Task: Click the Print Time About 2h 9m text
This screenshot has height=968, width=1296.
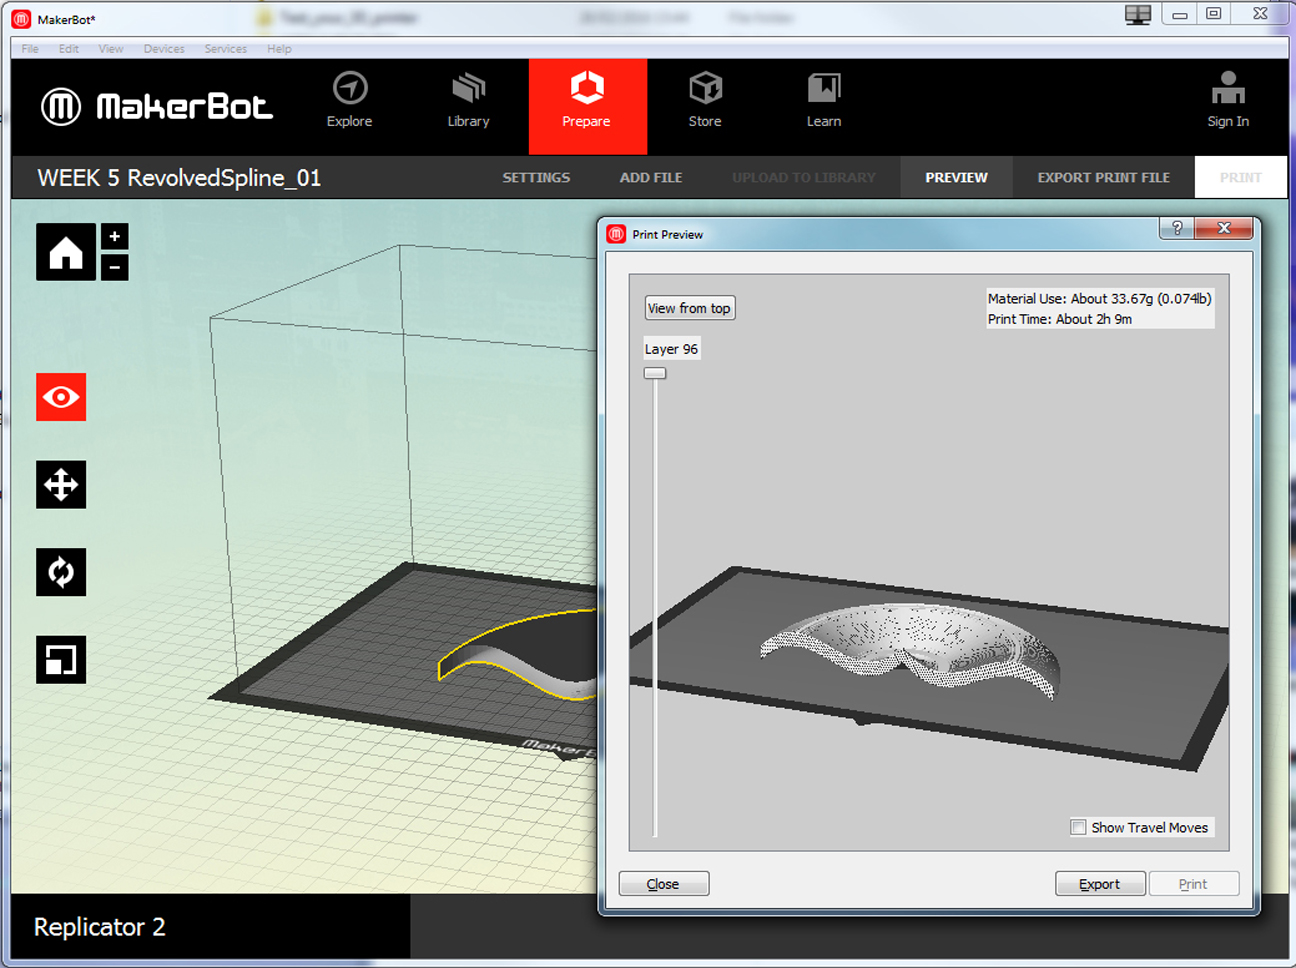Action: coord(1060,319)
